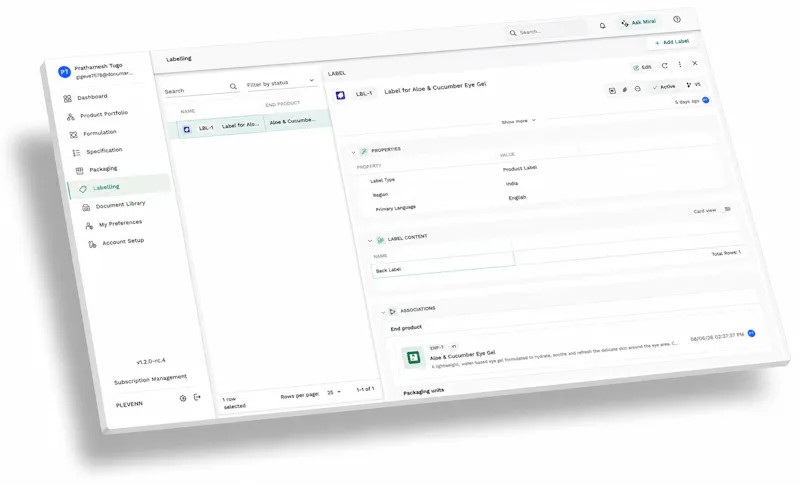800x485 pixels.
Task: Open Subscription Management
Action: [x=150, y=379]
